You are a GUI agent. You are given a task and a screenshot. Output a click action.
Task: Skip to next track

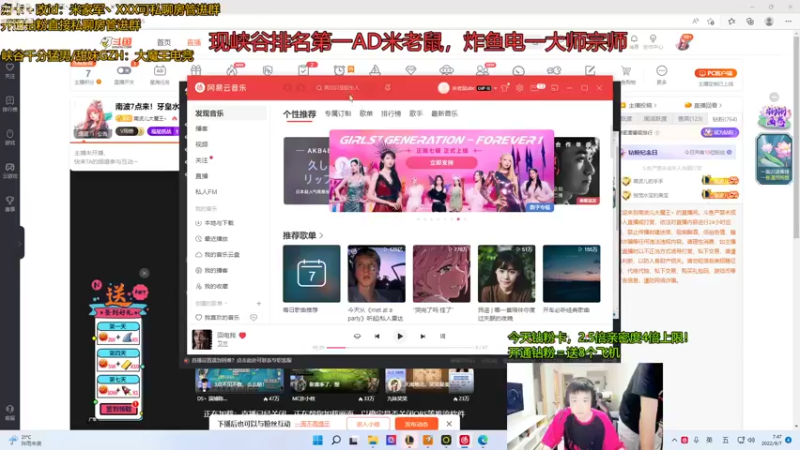422,336
